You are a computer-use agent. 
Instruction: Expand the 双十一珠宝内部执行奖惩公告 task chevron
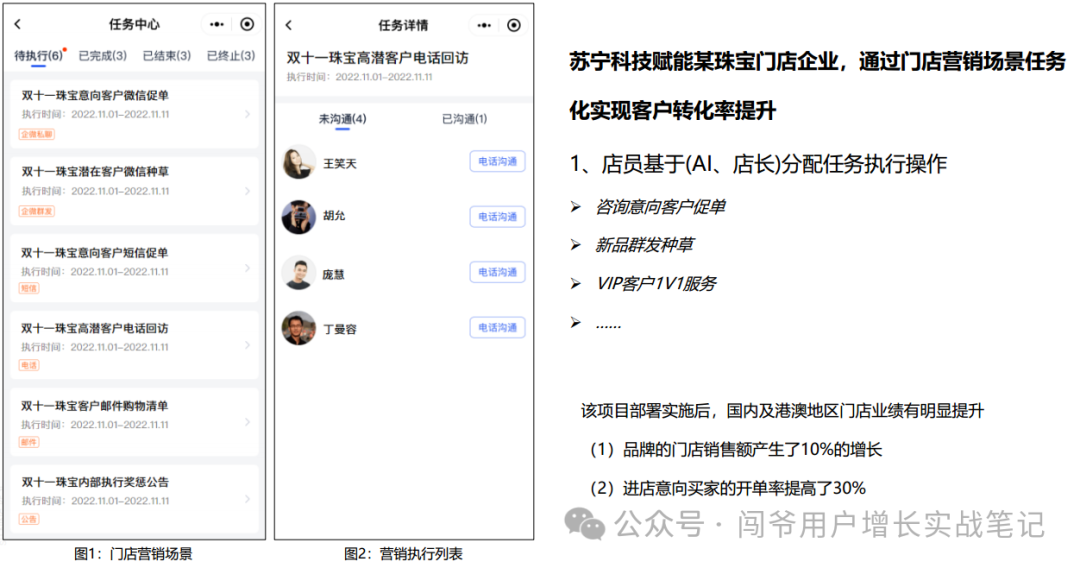[x=247, y=499]
